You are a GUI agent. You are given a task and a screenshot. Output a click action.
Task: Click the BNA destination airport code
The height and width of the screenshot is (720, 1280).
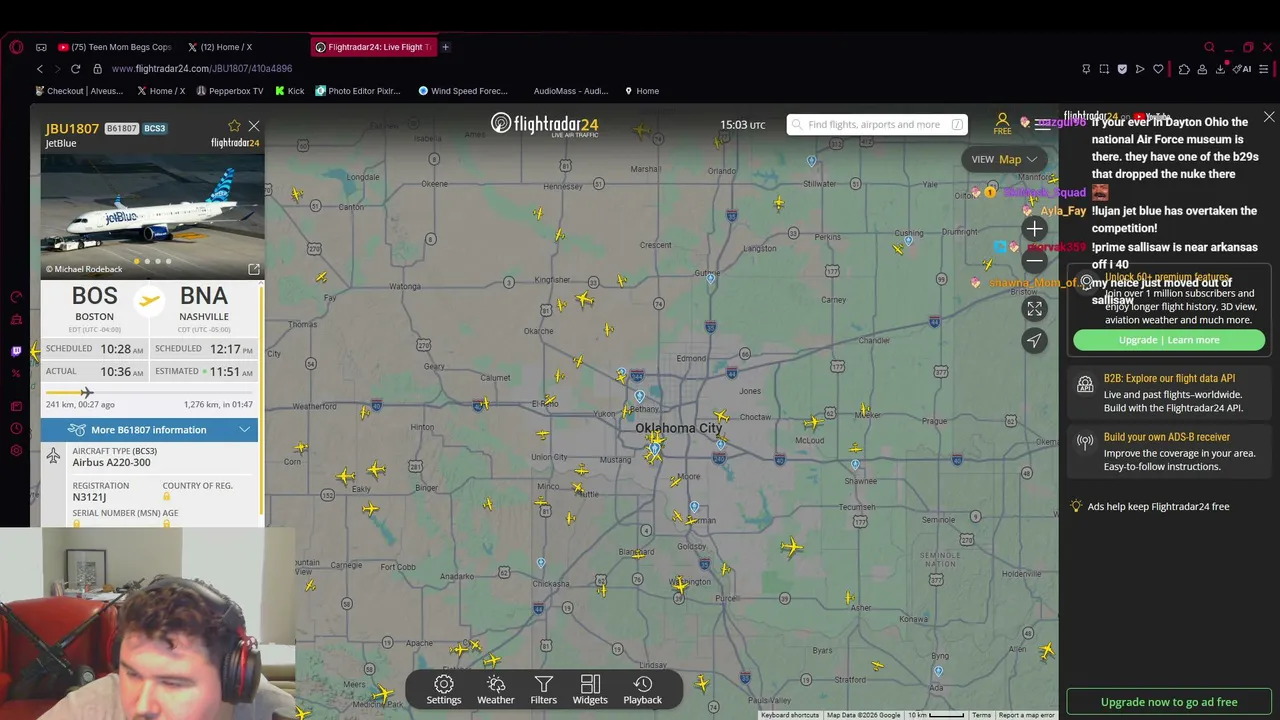(x=204, y=297)
